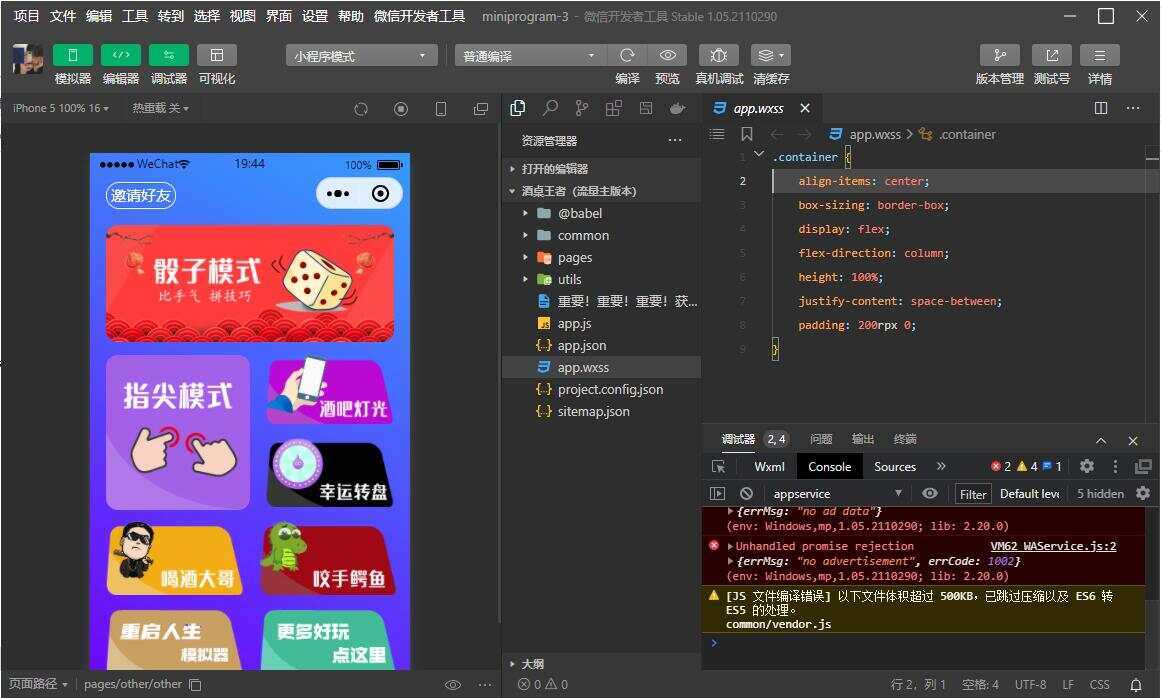This screenshot has width=1161, height=698.
Task: Click the notification bell in status bar
Action: click(x=1133, y=685)
